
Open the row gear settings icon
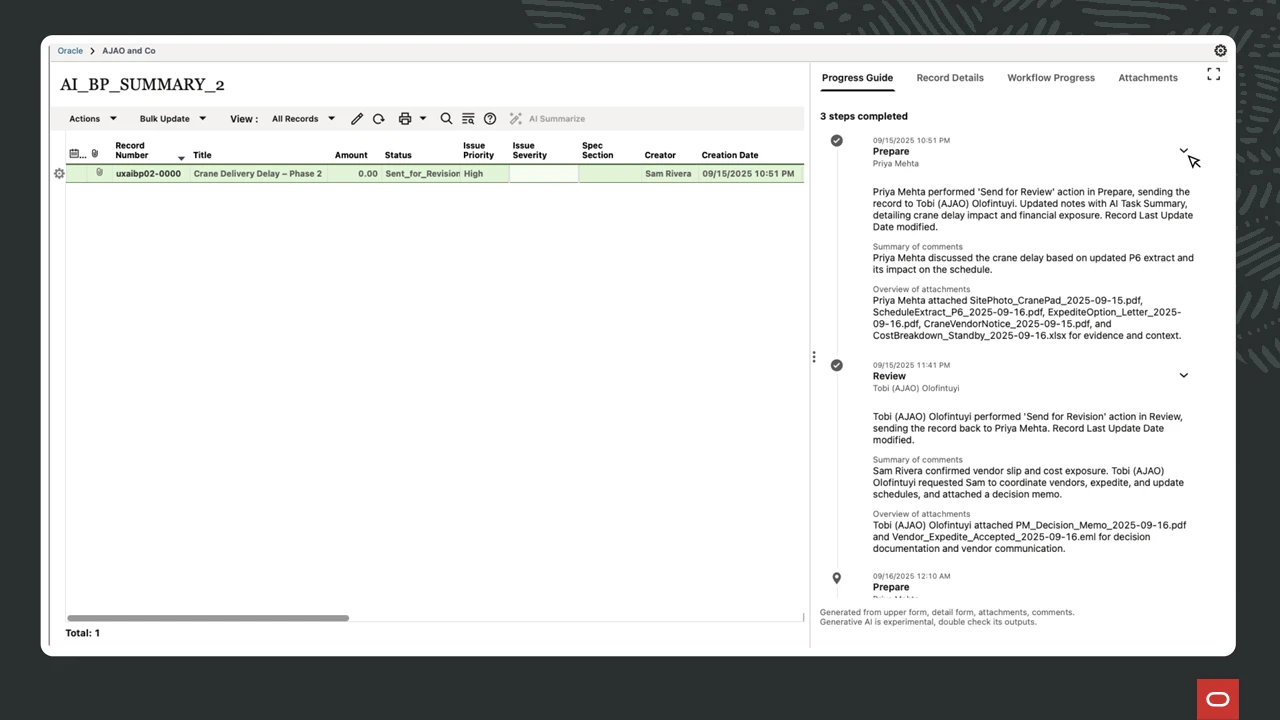(59, 173)
